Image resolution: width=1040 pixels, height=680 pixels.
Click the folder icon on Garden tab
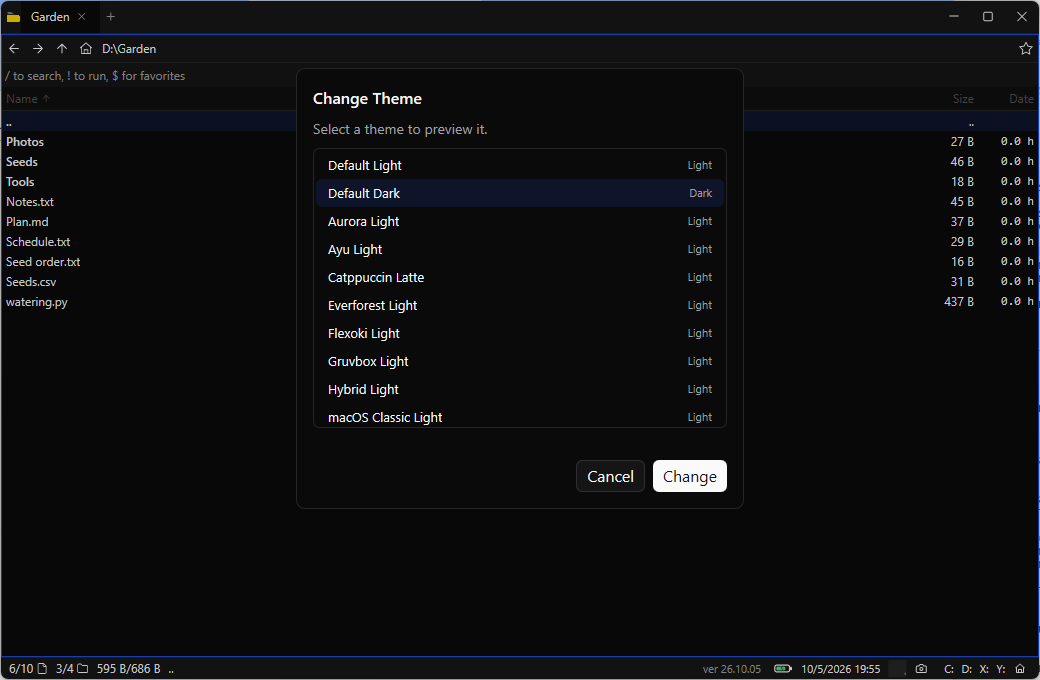[x=13, y=17]
